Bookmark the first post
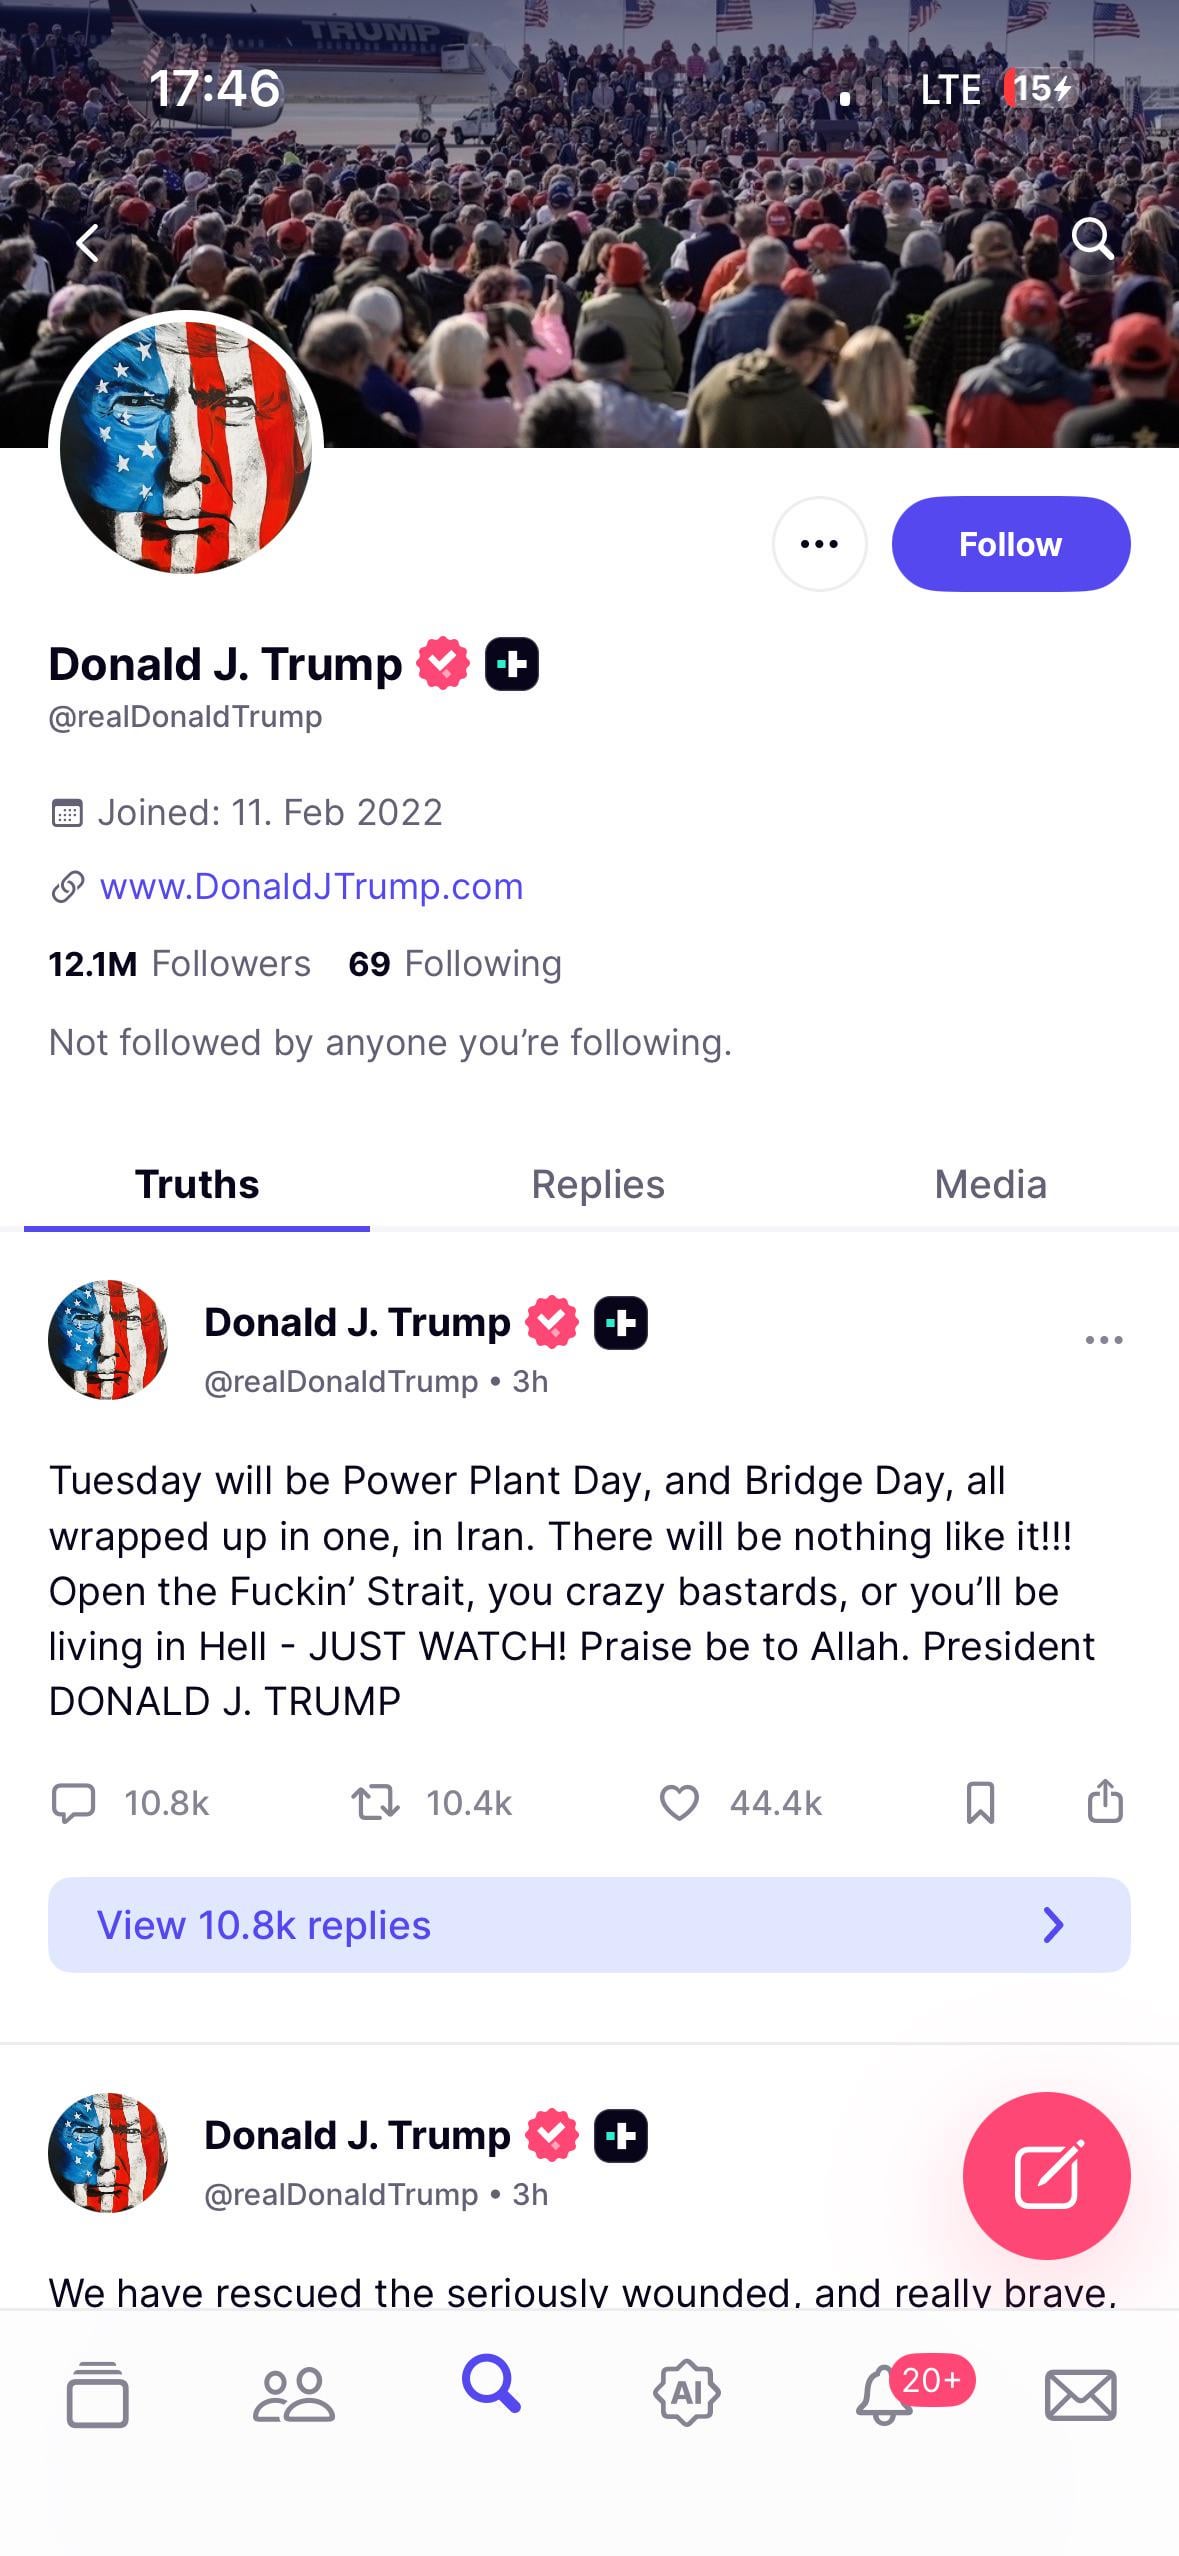This screenshot has height=2556, width=1179. coord(980,1802)
